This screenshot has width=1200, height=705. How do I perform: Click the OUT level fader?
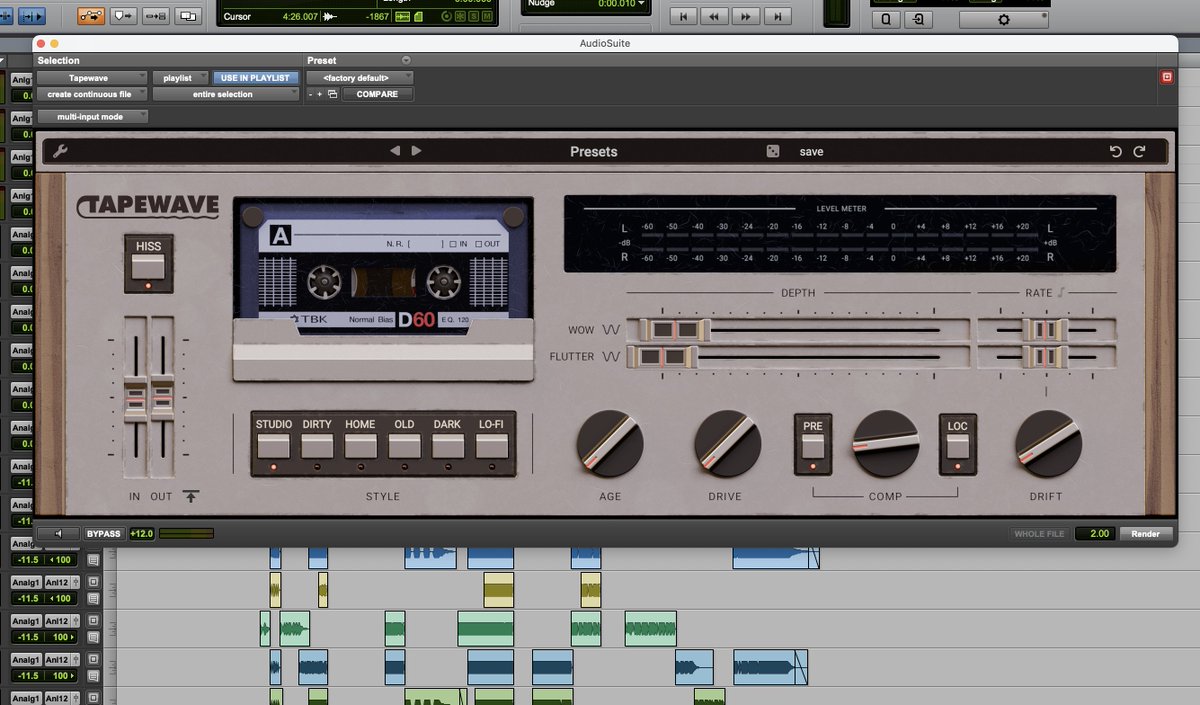(x=161, y=397)
